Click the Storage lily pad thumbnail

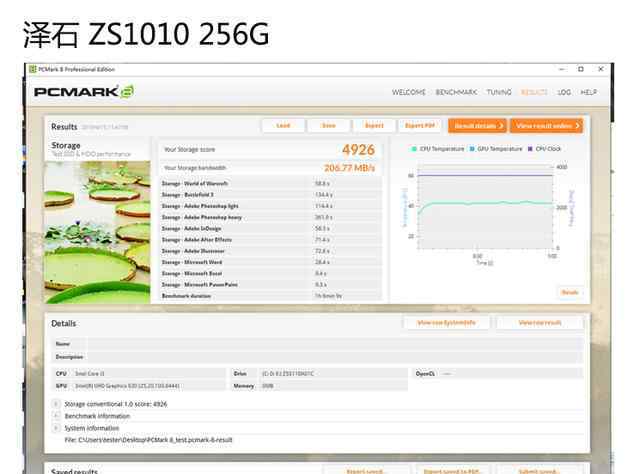(97, 232)
